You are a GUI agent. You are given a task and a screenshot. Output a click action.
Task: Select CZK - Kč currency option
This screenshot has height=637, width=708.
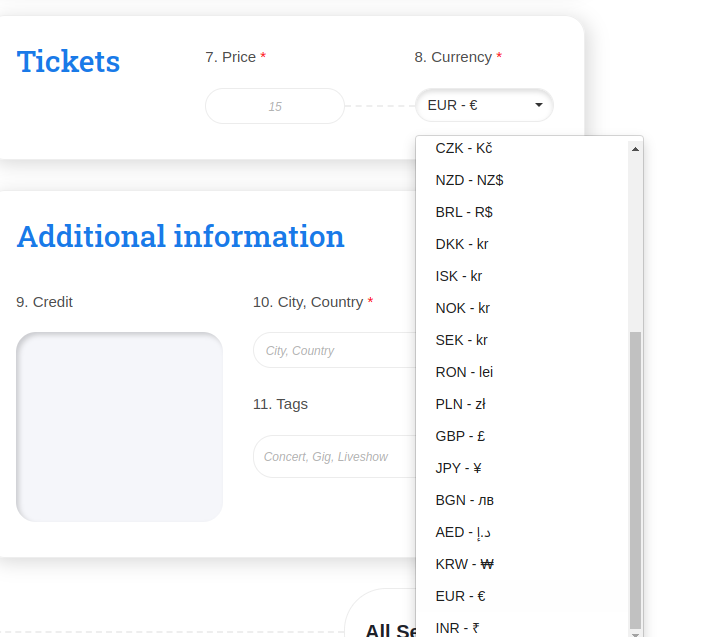pyautogui.click(x=464, y=148)
